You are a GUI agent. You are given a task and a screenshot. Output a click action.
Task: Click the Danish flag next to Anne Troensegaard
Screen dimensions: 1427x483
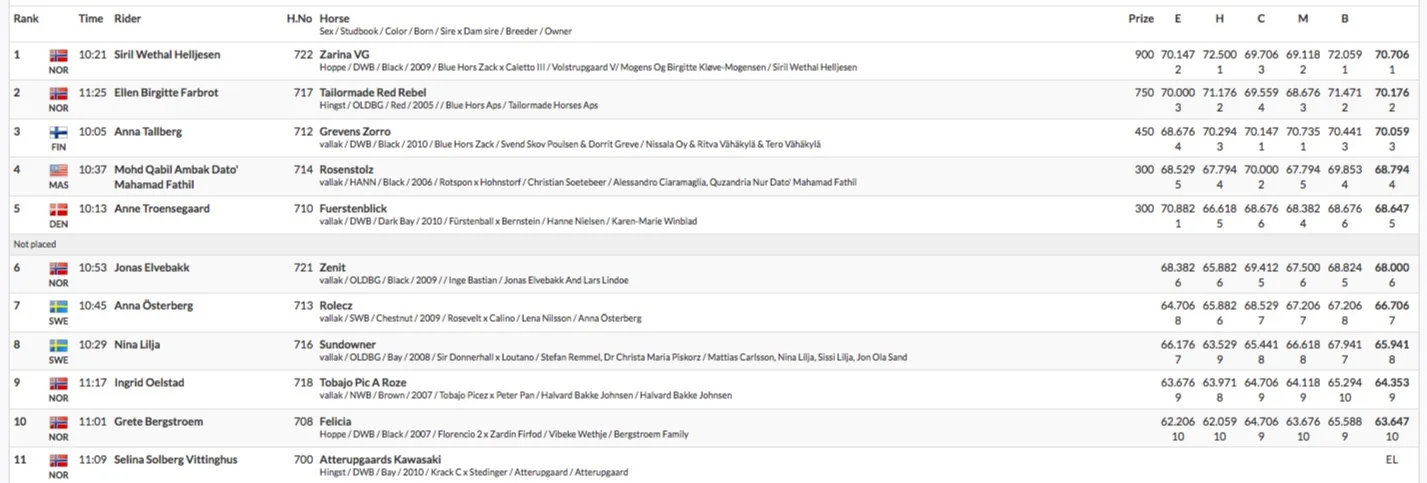58,209
